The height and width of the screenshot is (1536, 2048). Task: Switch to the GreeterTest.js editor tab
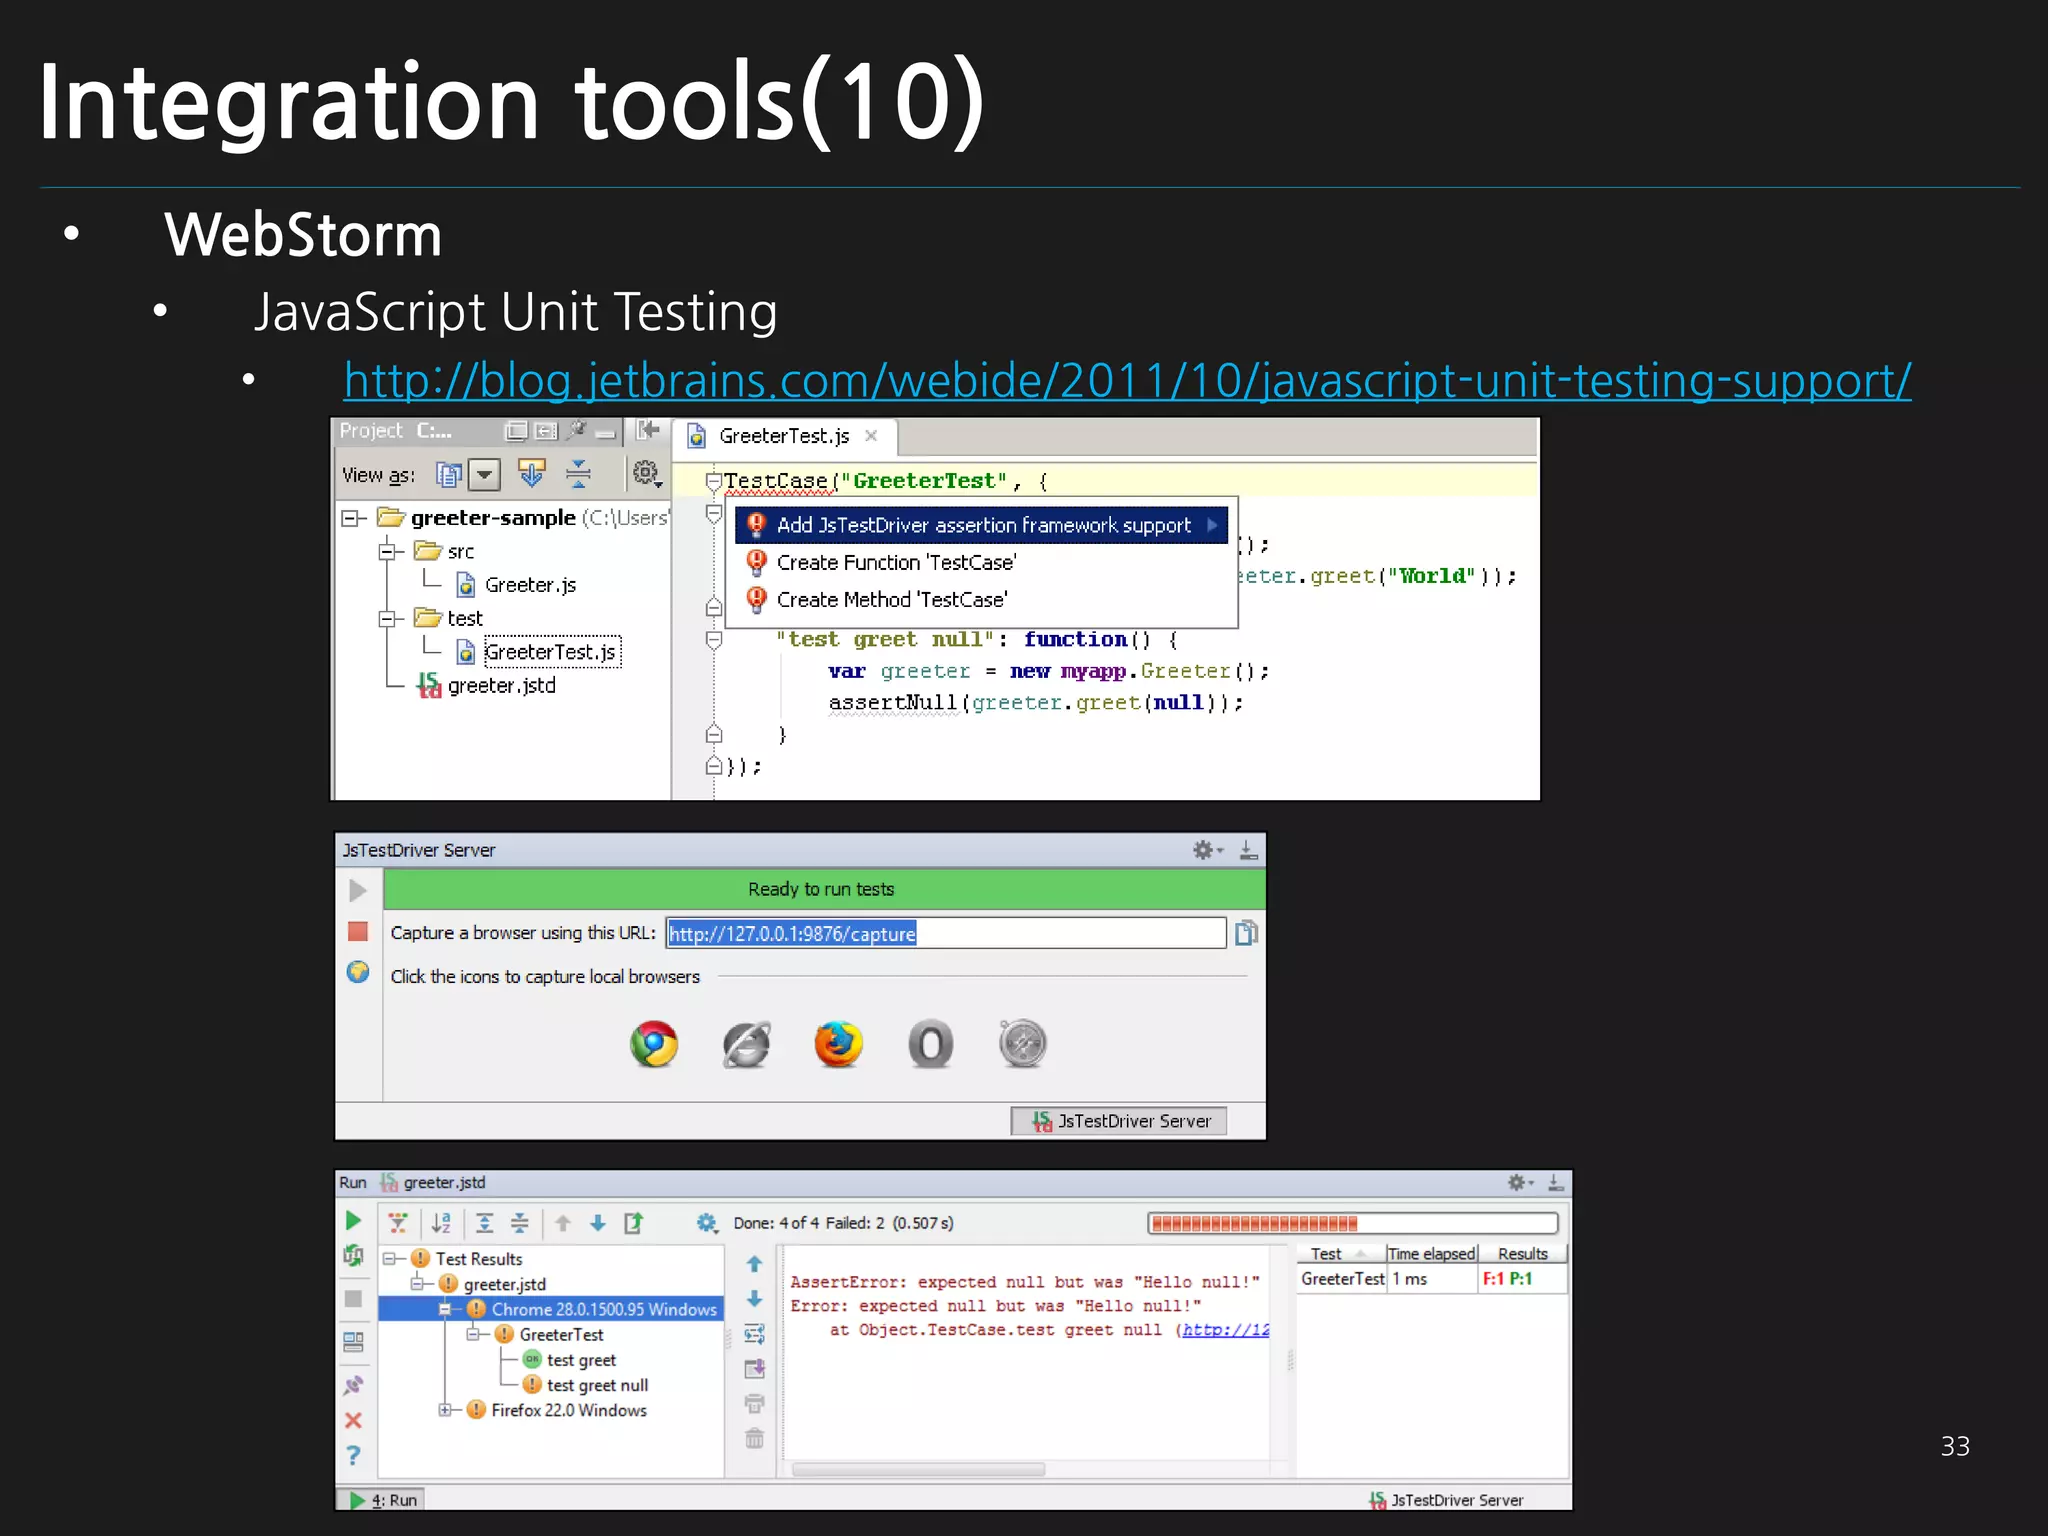tap(783, 436)
